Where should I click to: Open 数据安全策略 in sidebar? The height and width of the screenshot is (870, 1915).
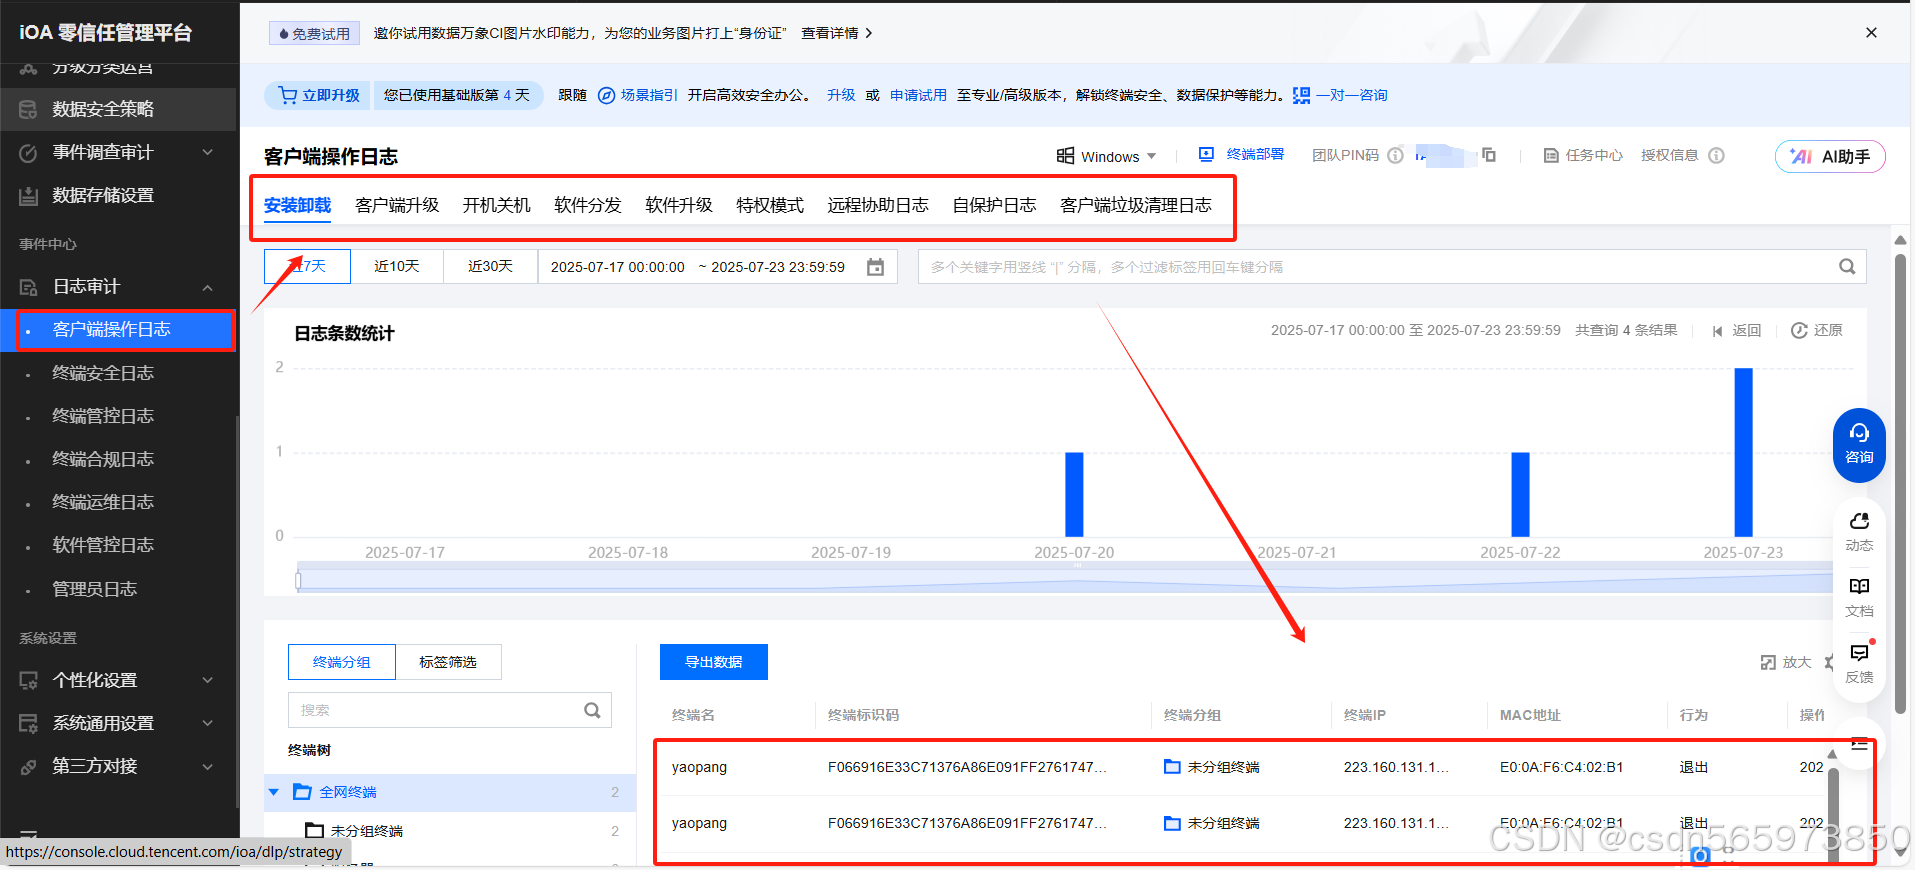pyautogui.click(x=118, y=109)
